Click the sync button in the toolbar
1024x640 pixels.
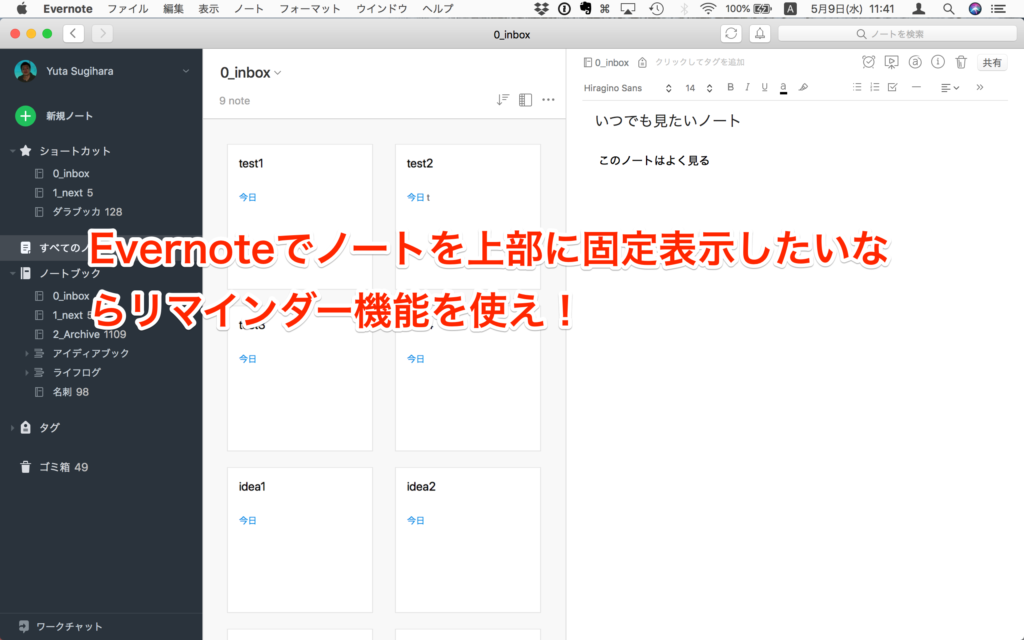tap(731, 34)
